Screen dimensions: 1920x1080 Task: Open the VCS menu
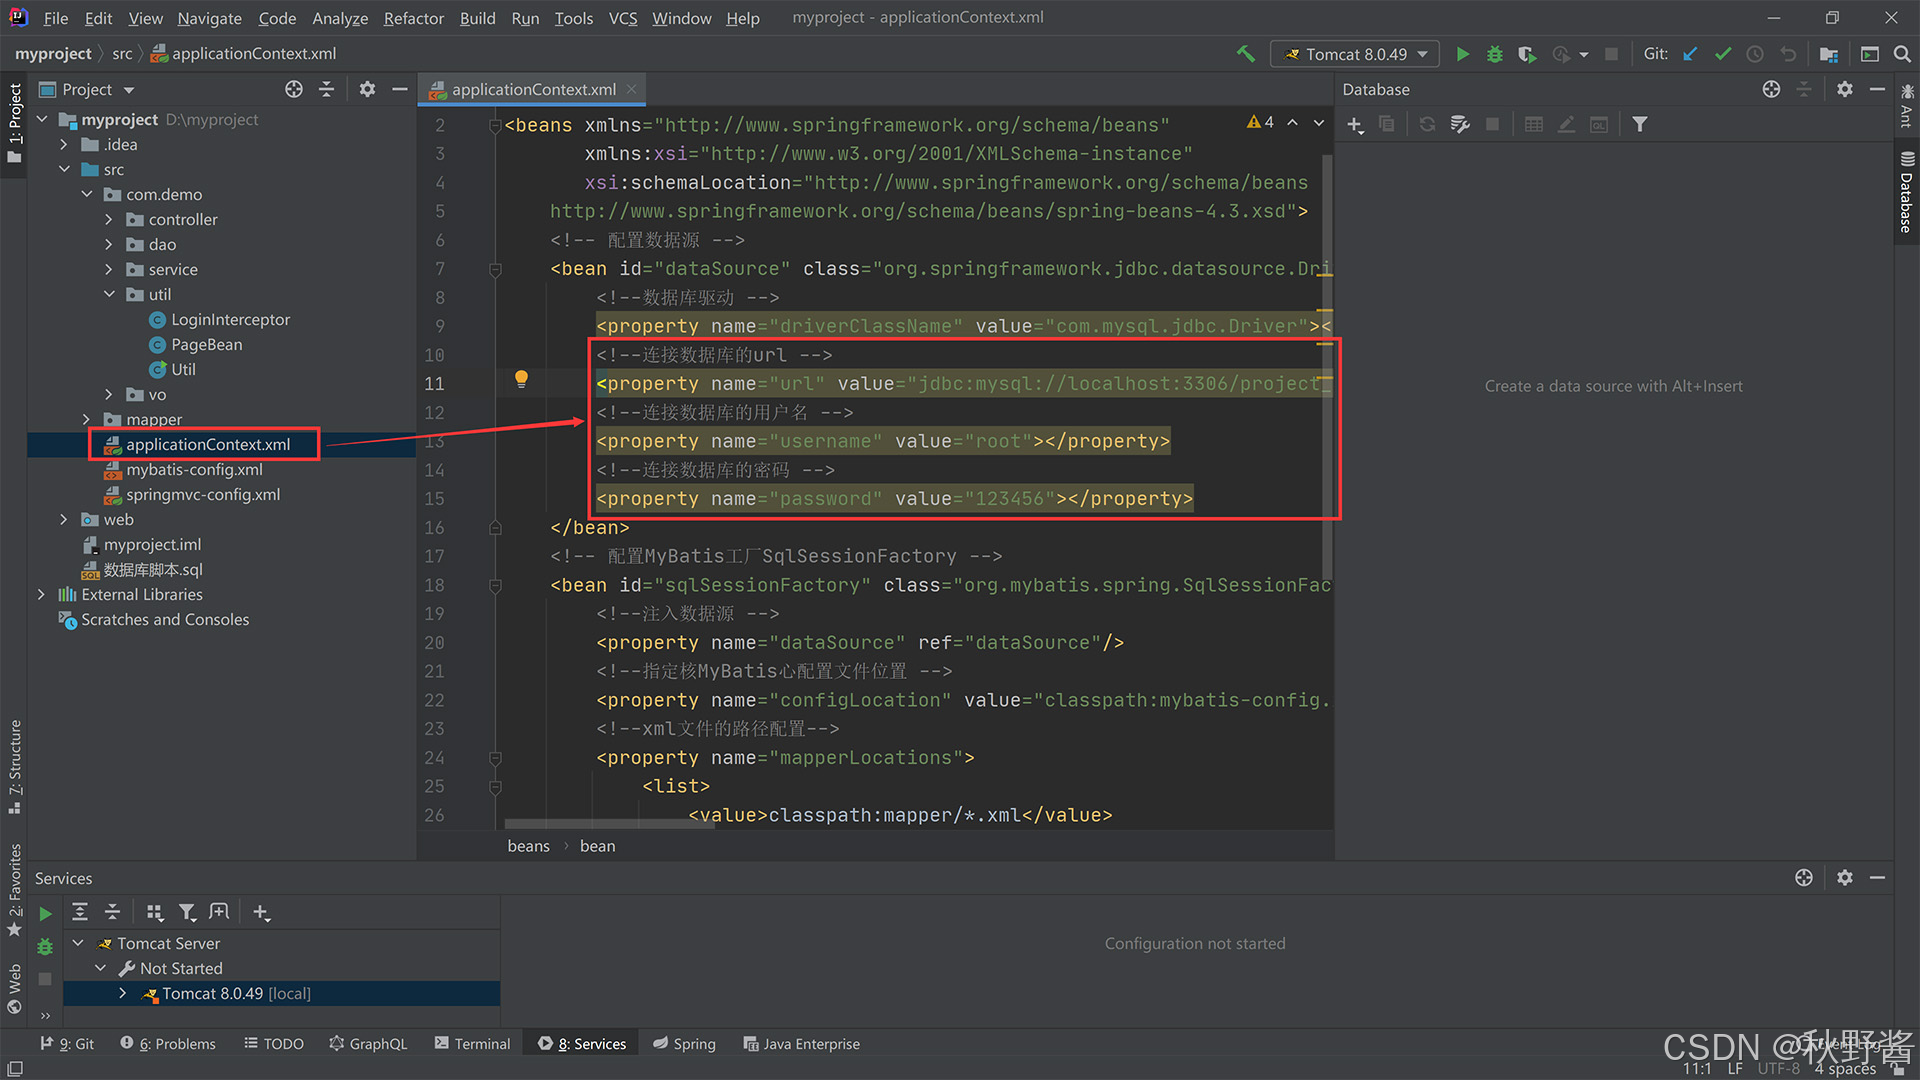point(623,18)
